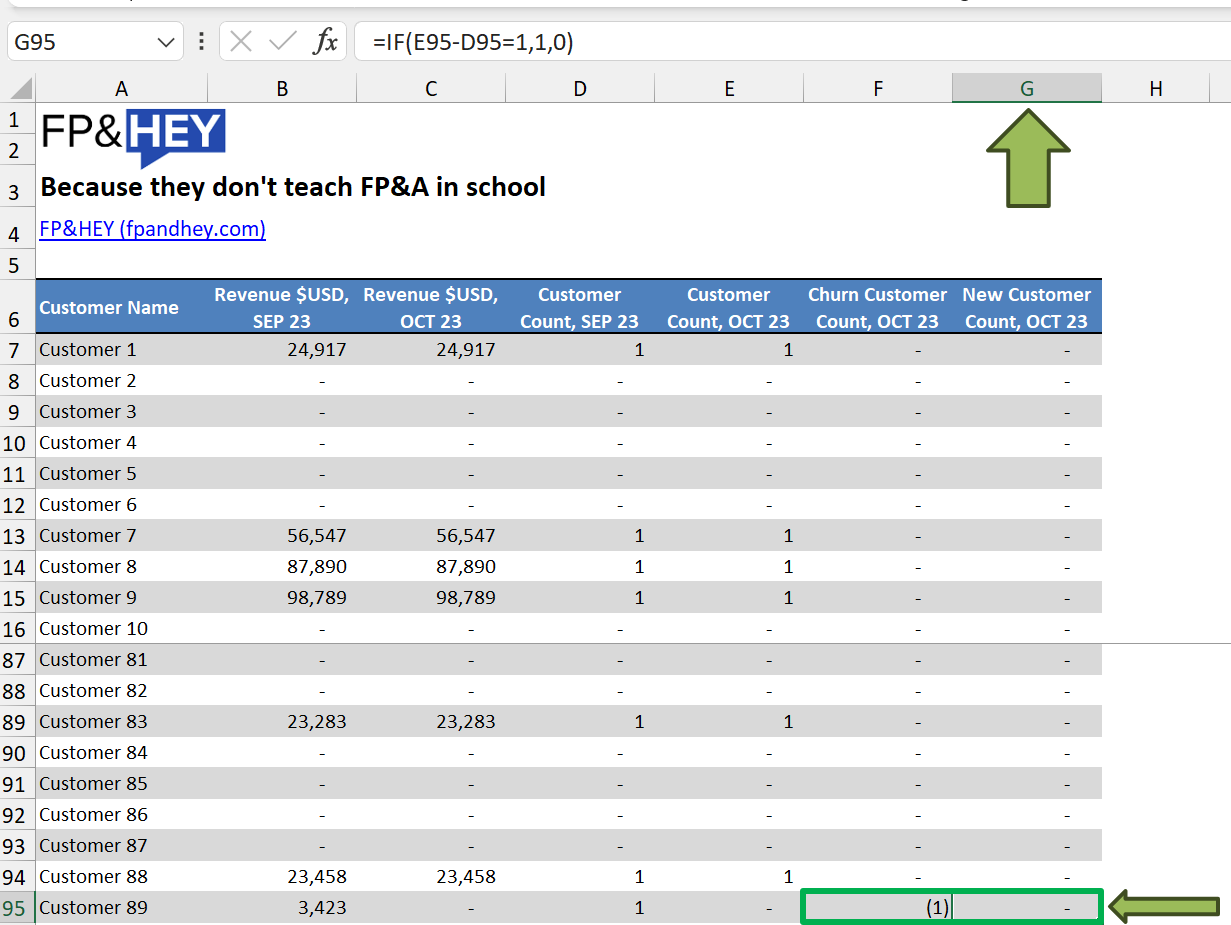The width and height of the screenshot is (1231, 925).
Task: Select the Customer Name header cell
Action: 110,307
